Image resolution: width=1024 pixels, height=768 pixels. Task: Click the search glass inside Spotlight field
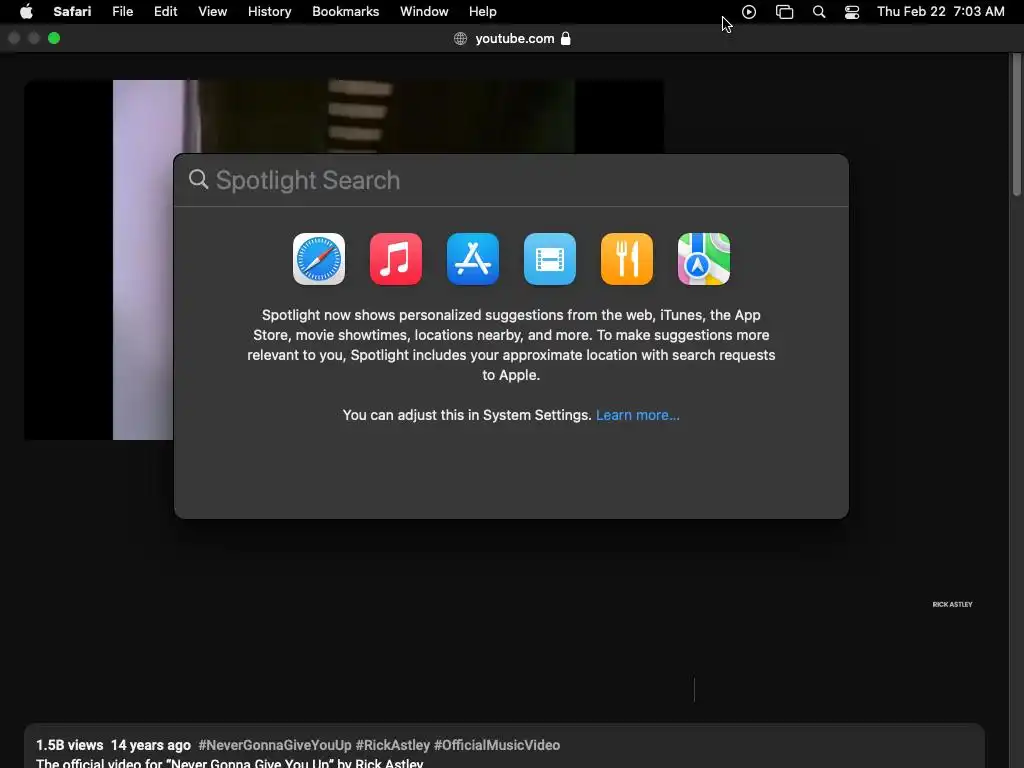pyautogui.click(x=199, y=179)
